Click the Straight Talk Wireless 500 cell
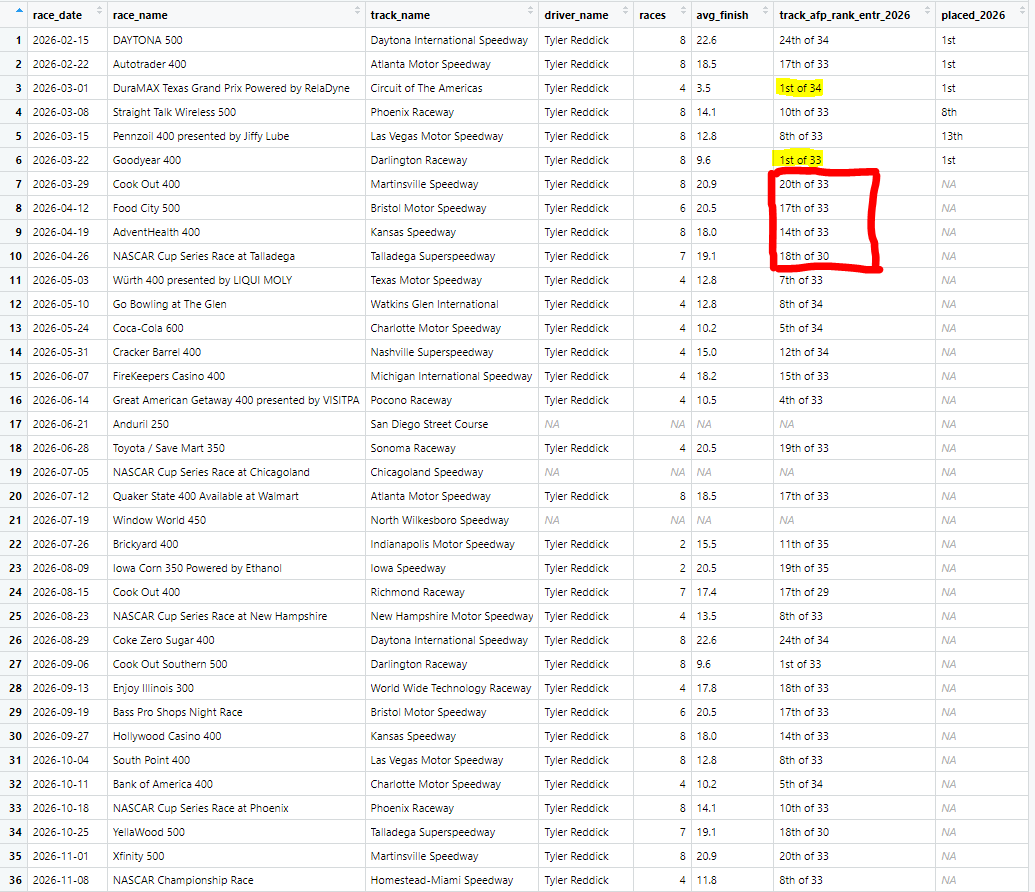This screenshot has width=1035, height=892. [x=236, y=112]
